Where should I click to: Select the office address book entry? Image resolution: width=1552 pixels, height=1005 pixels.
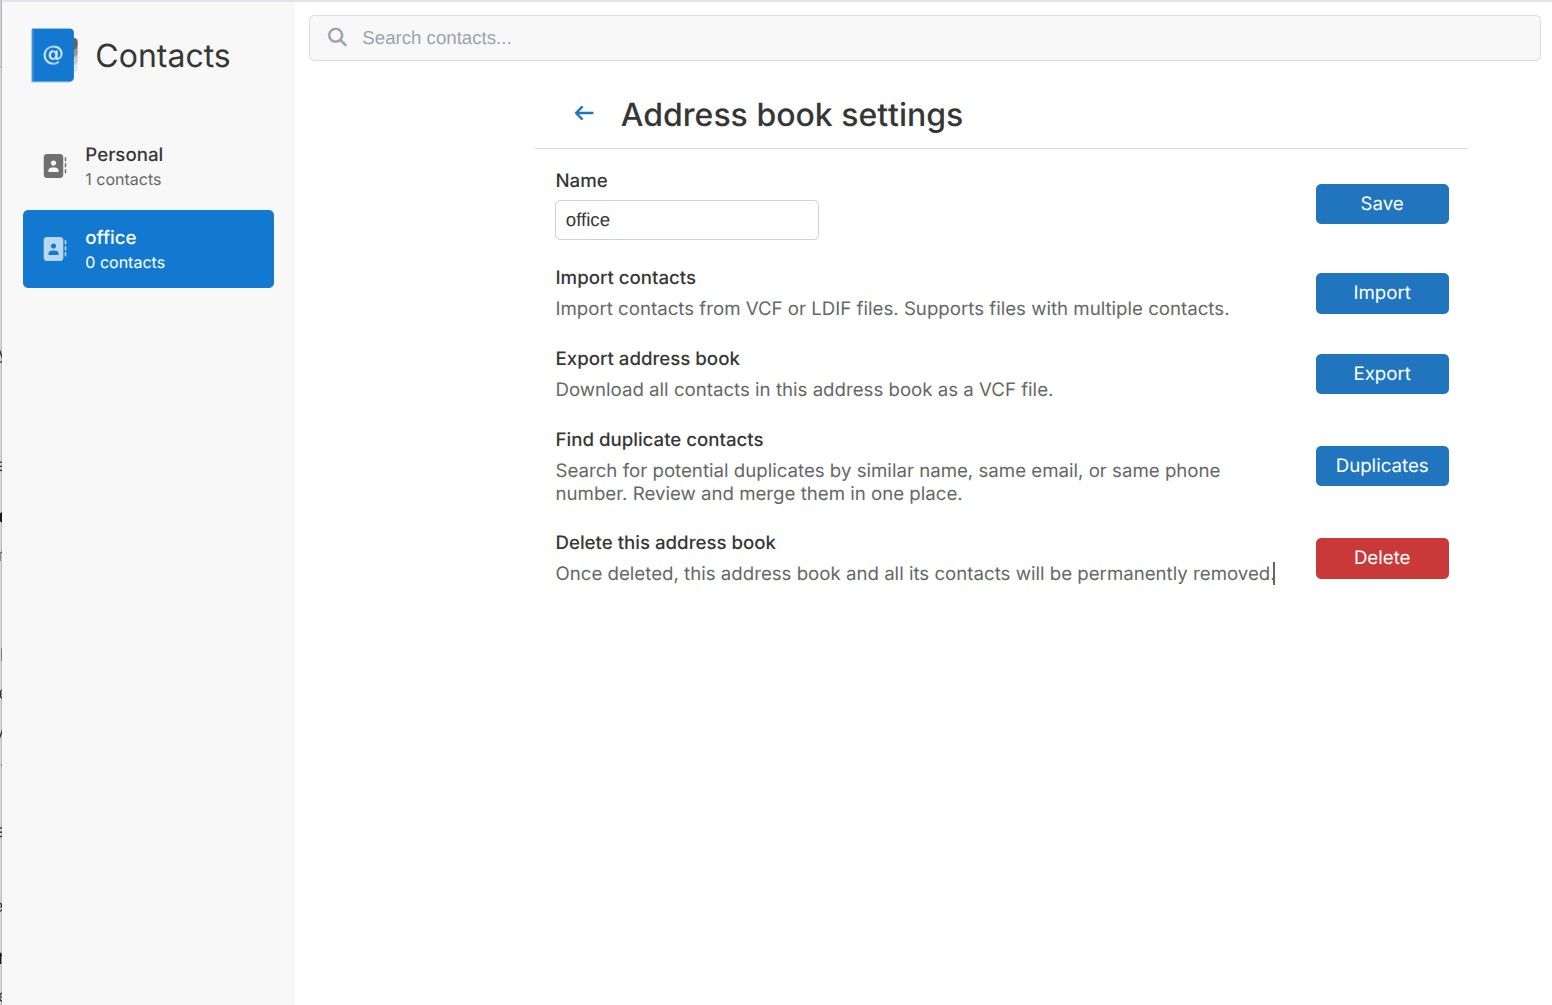tap(148, 249)
